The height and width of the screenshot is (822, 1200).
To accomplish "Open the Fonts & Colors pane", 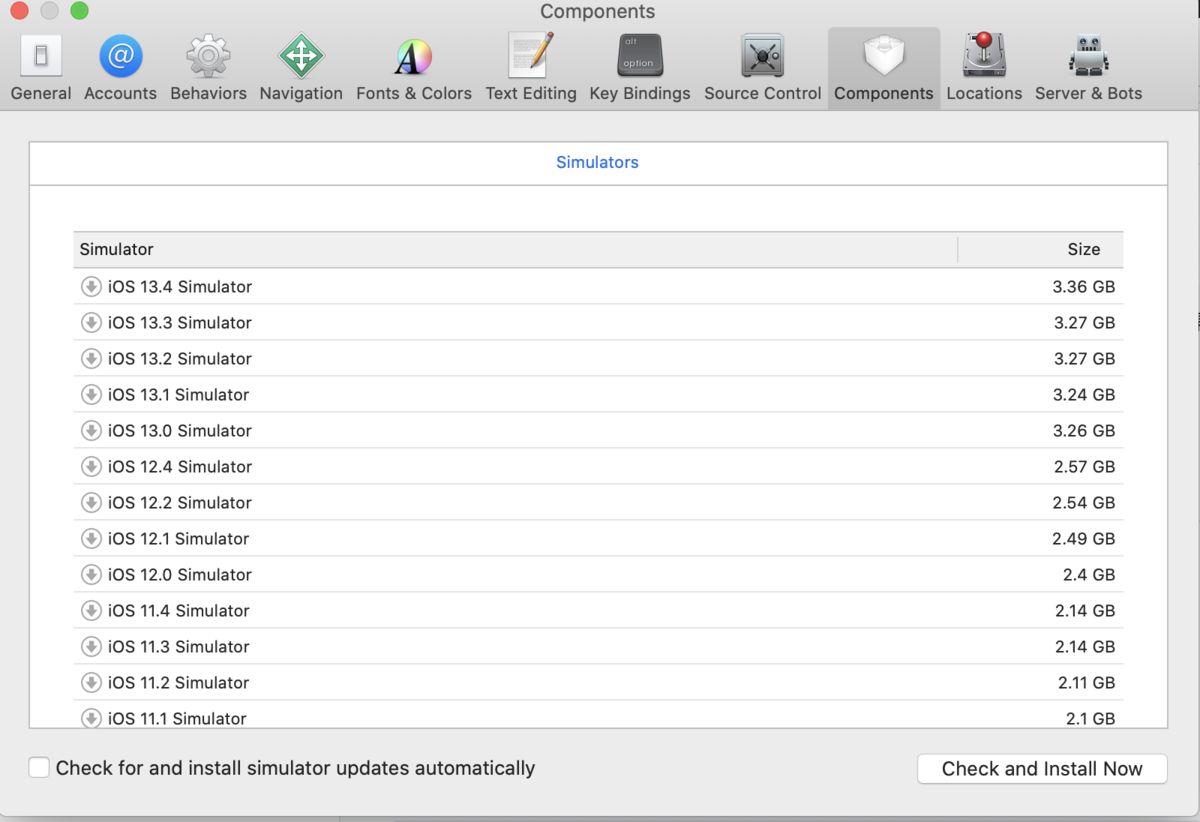I will 414,67.
